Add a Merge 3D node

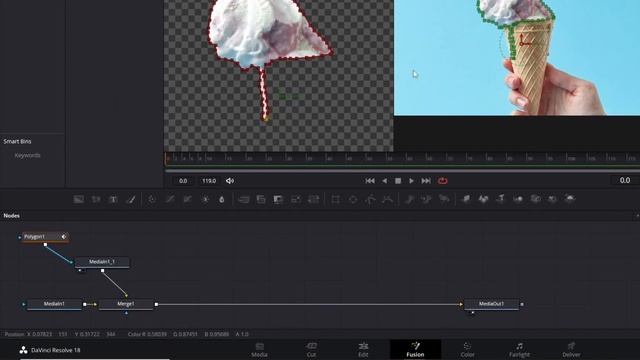[518, 199]
